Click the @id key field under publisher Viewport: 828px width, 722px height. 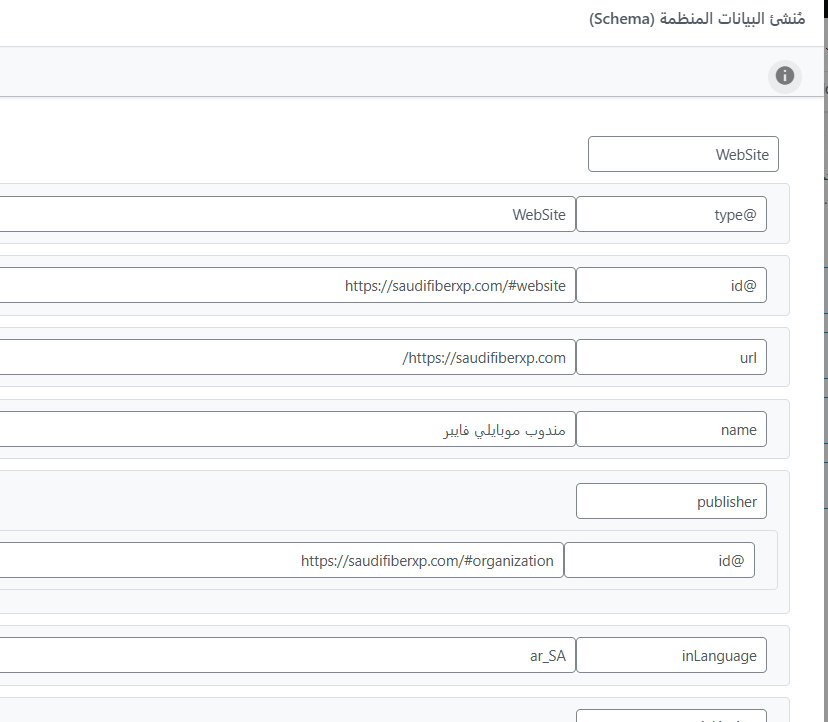click(659, 560)
